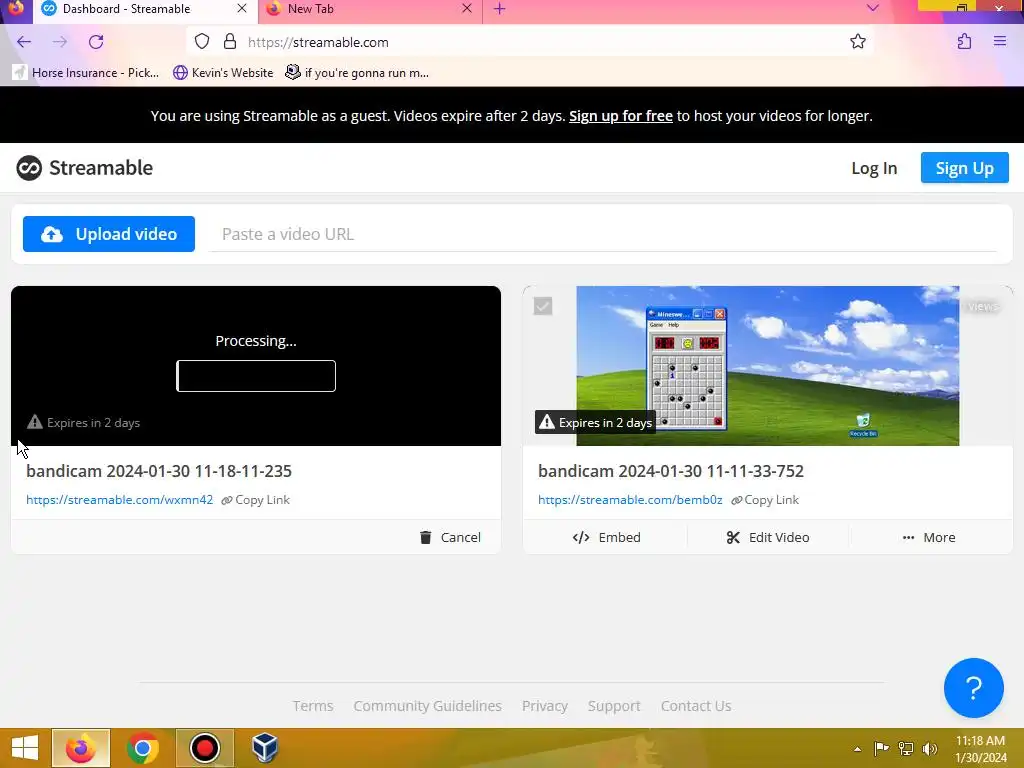The height and width of the screenshot is (768, 1024).
Task: Open the blue help question mark button
Action: [973, 688]
